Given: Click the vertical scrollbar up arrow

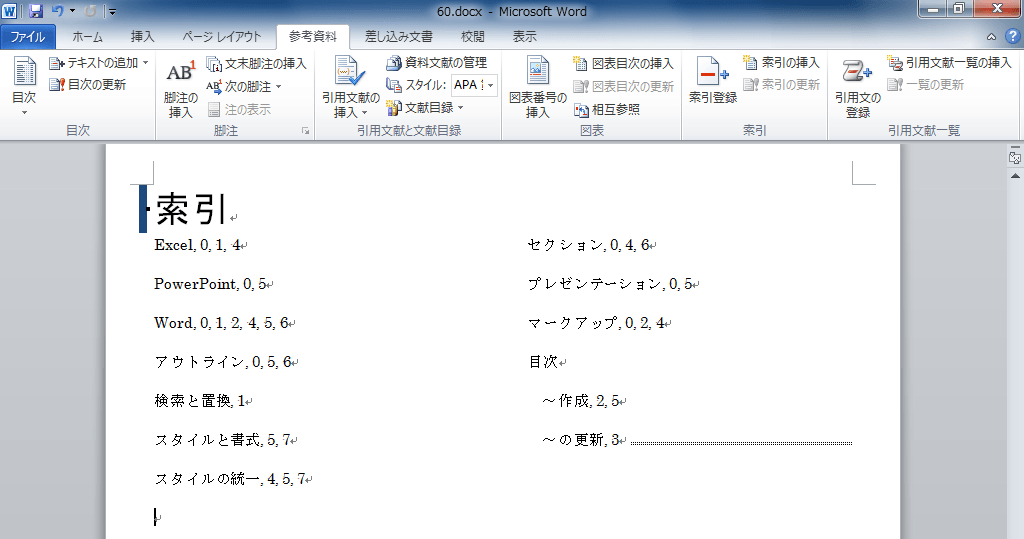Looking at the screenshot, I should (1015, 176).
